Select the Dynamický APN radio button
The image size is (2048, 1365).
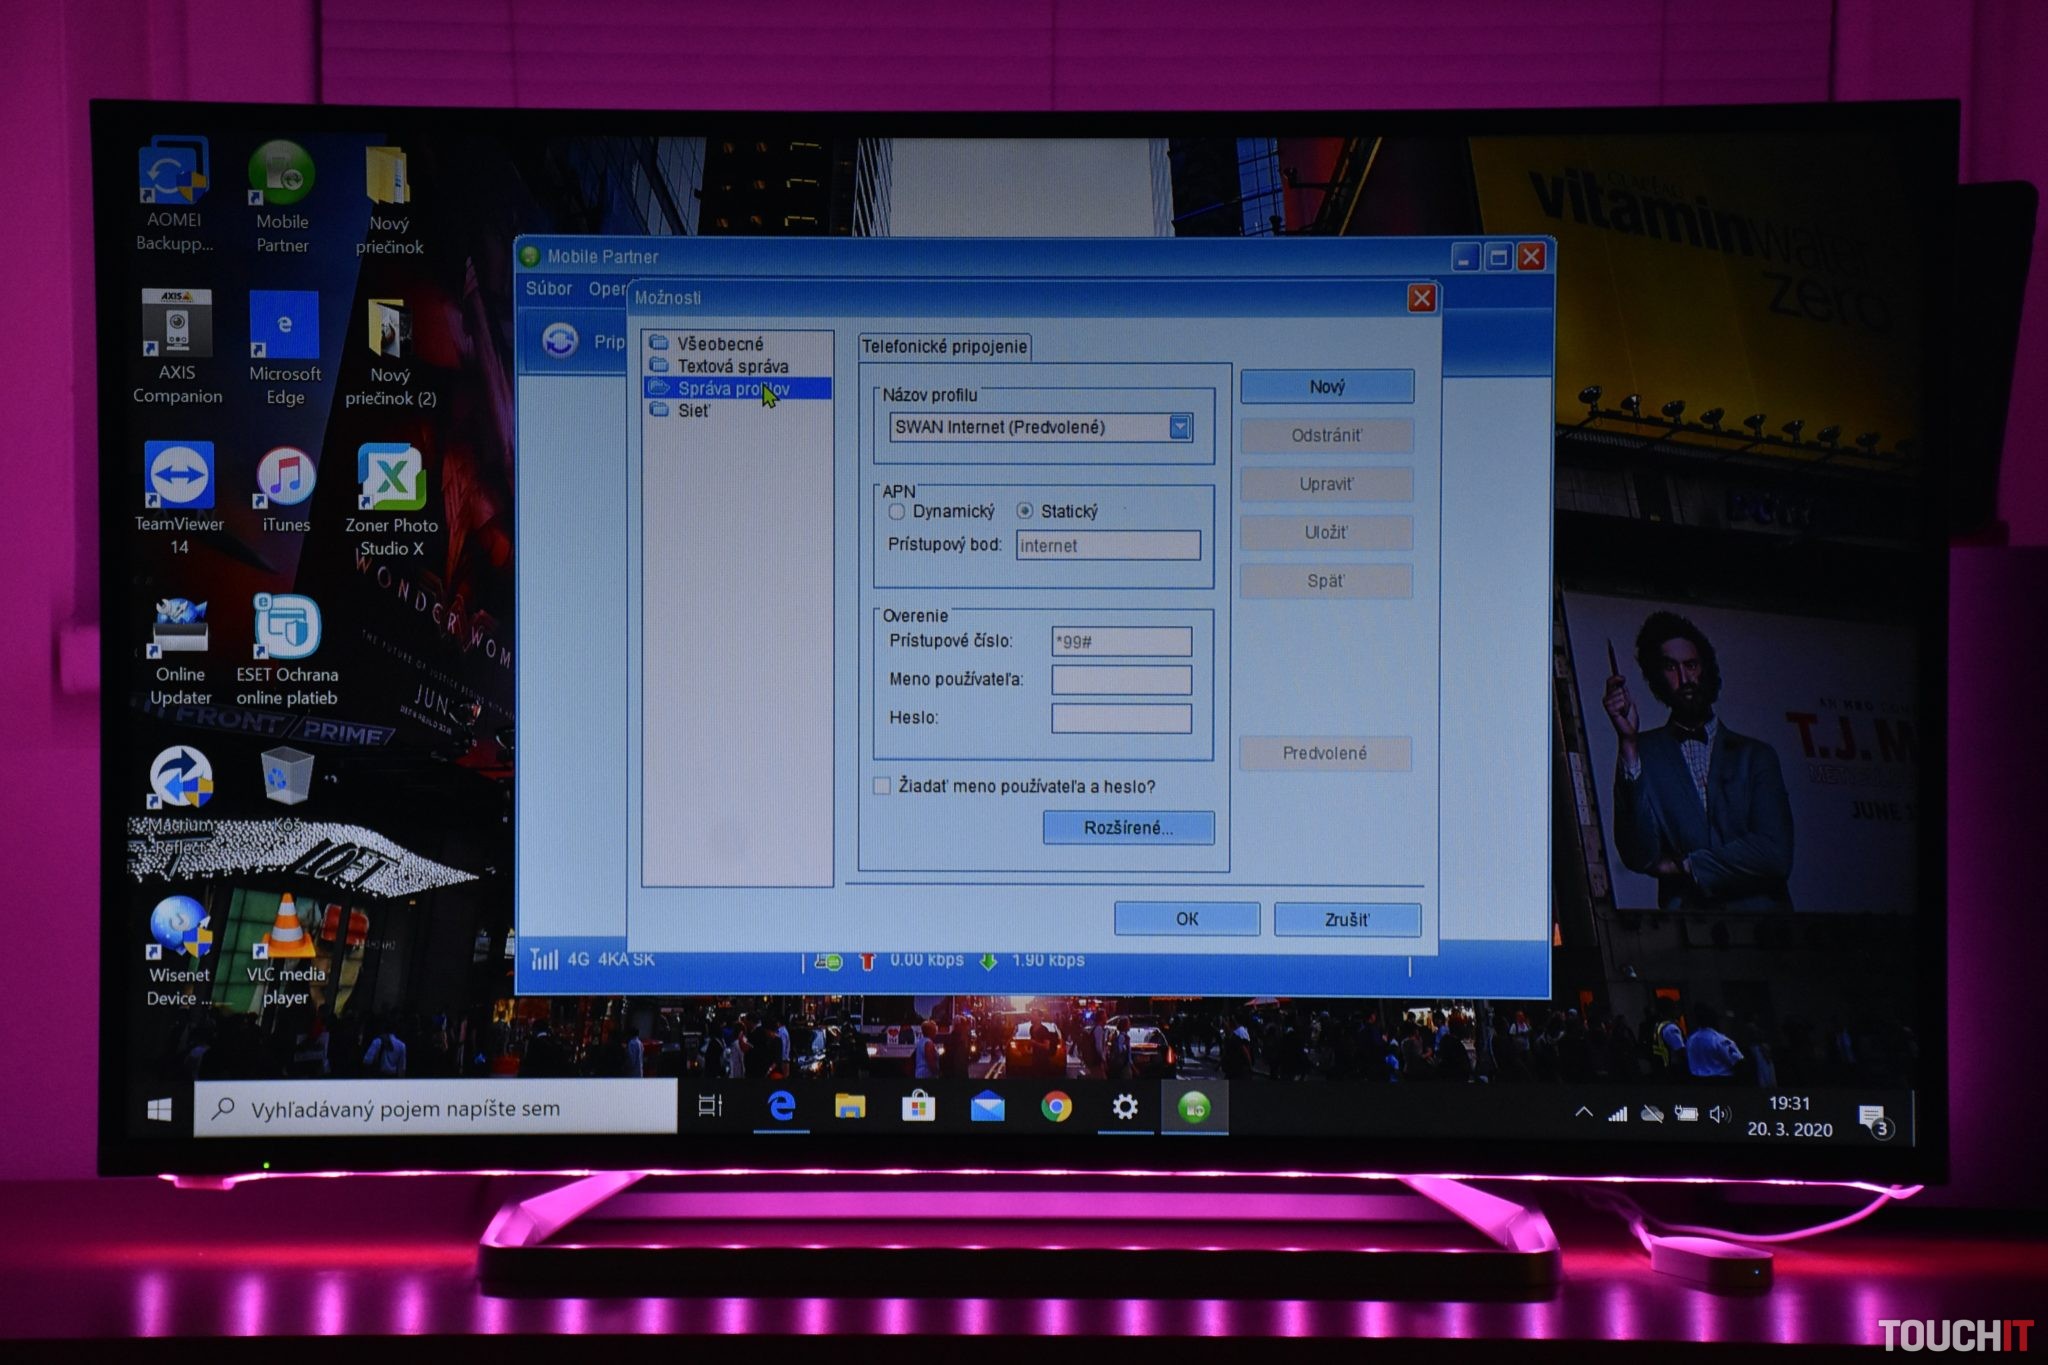click(x=897, y=512)
